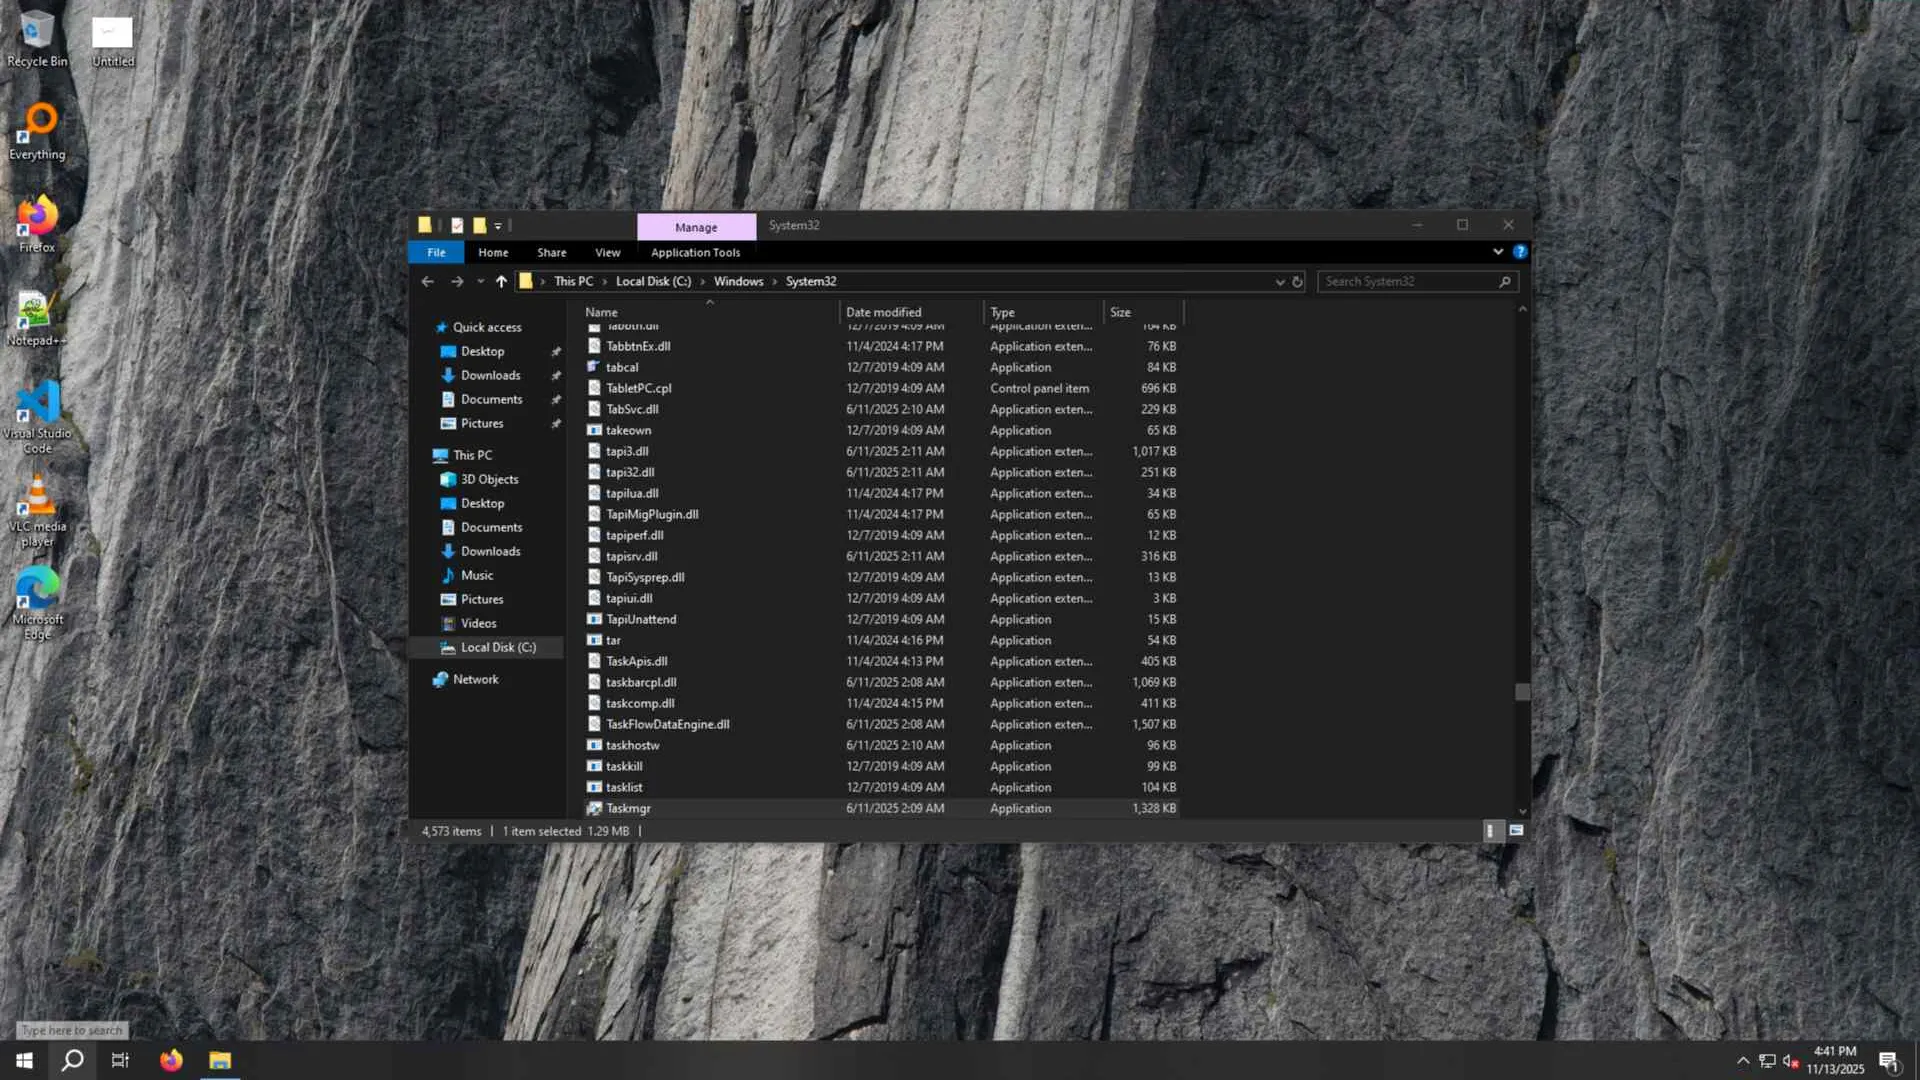Navigate back with the back arrow

click(428, 282)
